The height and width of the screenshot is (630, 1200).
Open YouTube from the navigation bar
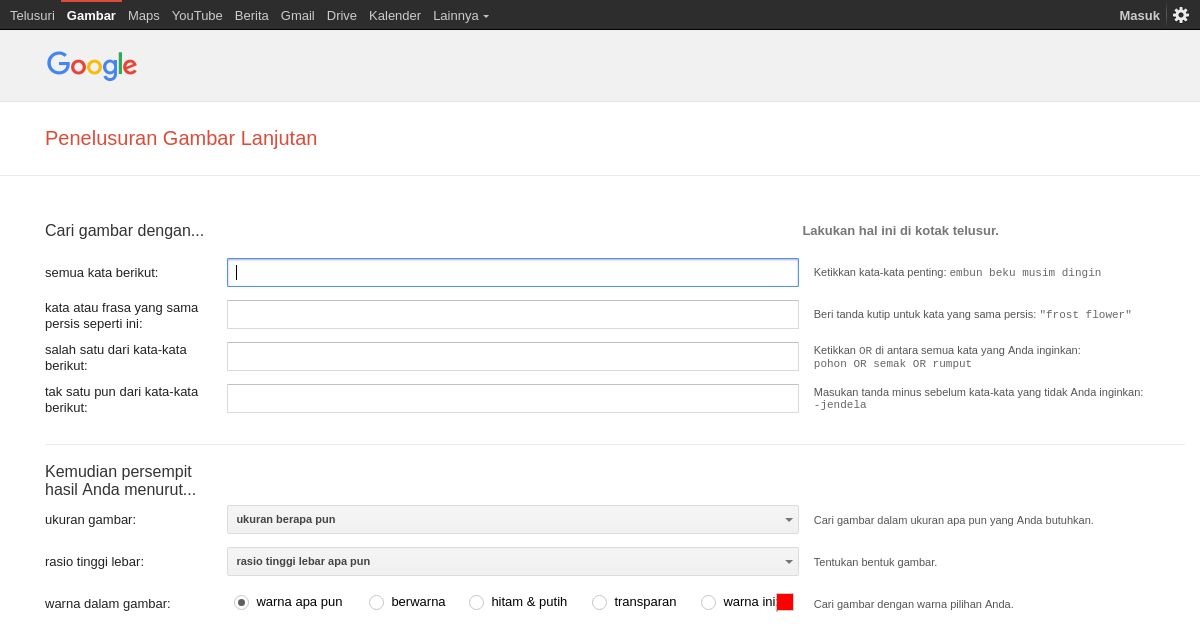tap(197, 15)
